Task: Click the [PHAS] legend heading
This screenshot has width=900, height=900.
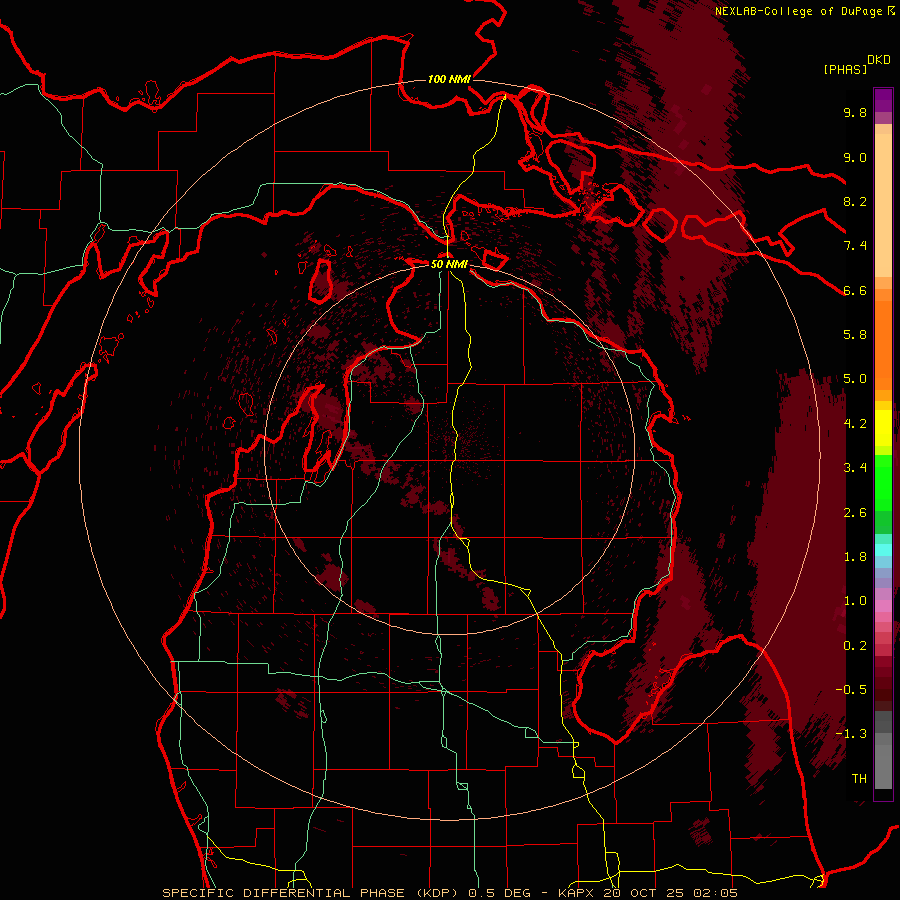Action: coord(845,69)
